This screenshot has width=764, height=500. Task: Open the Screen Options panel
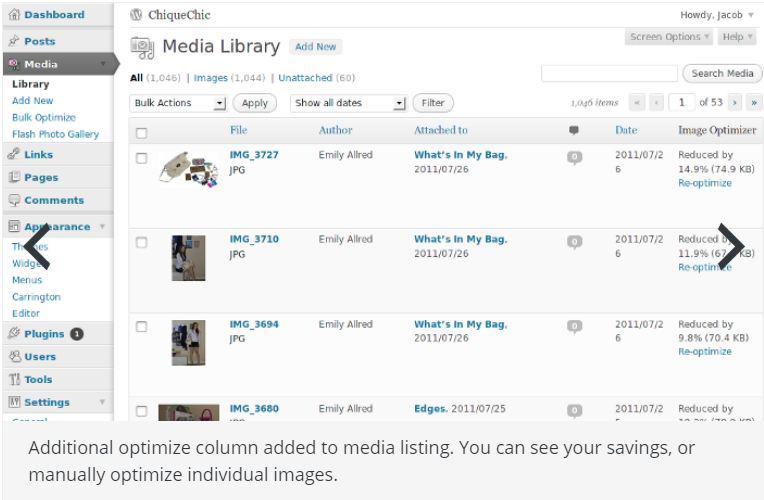[668, 38]
